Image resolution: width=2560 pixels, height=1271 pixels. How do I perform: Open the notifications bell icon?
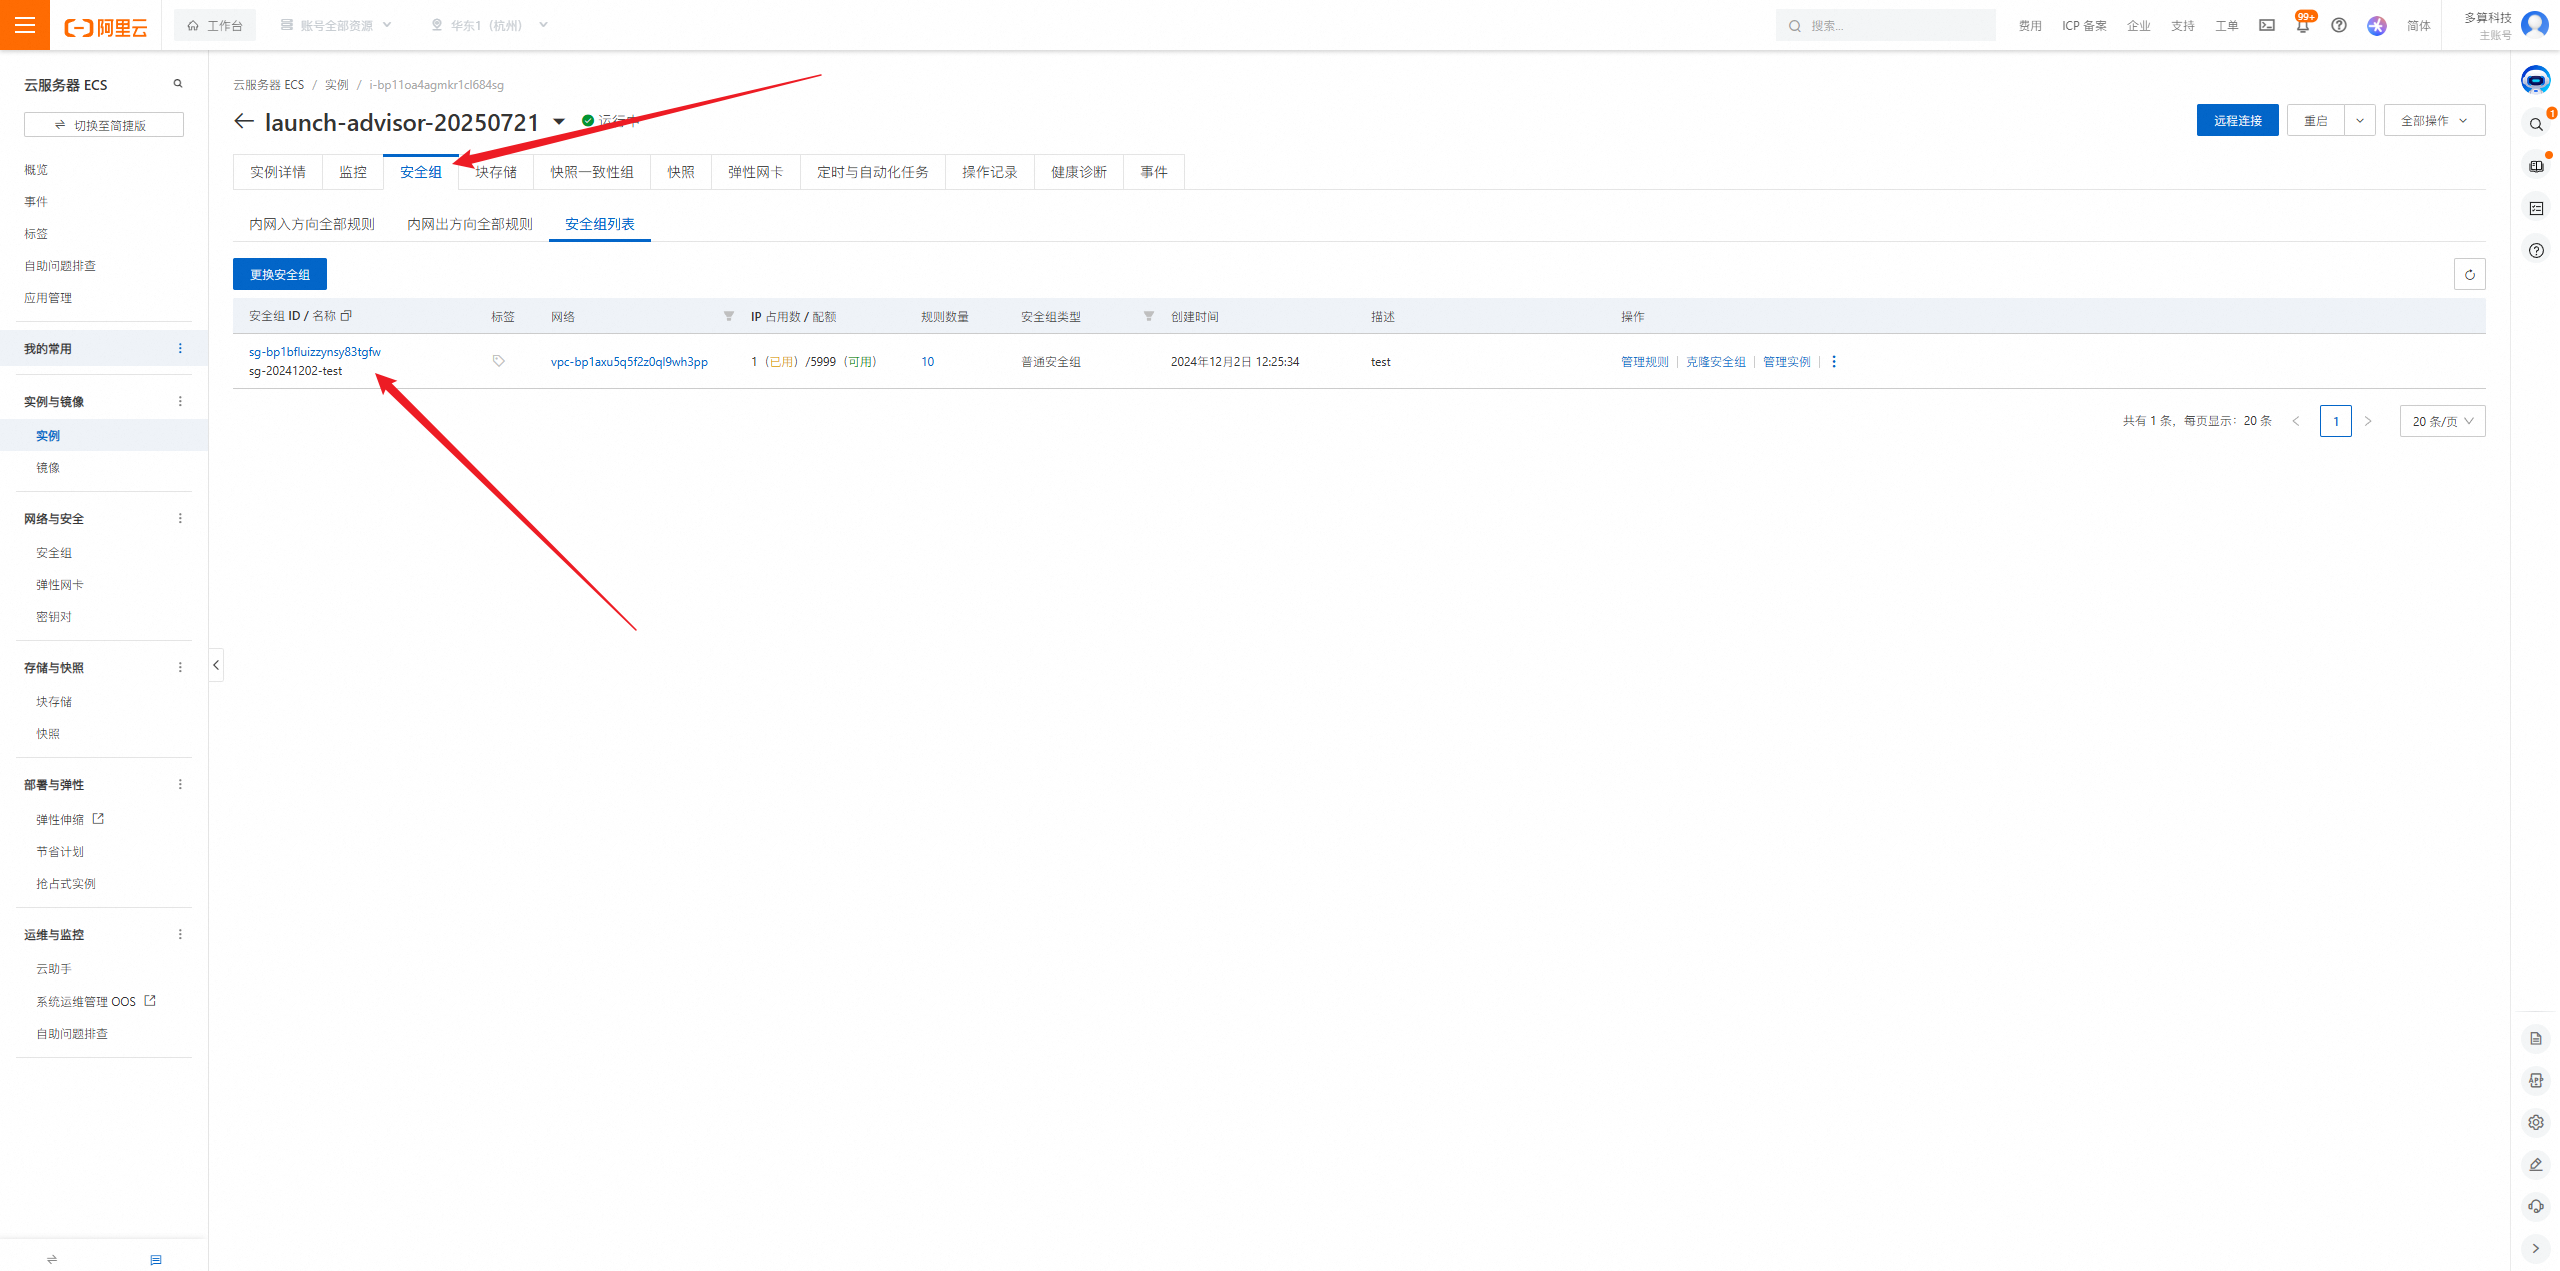point(2302,26)
